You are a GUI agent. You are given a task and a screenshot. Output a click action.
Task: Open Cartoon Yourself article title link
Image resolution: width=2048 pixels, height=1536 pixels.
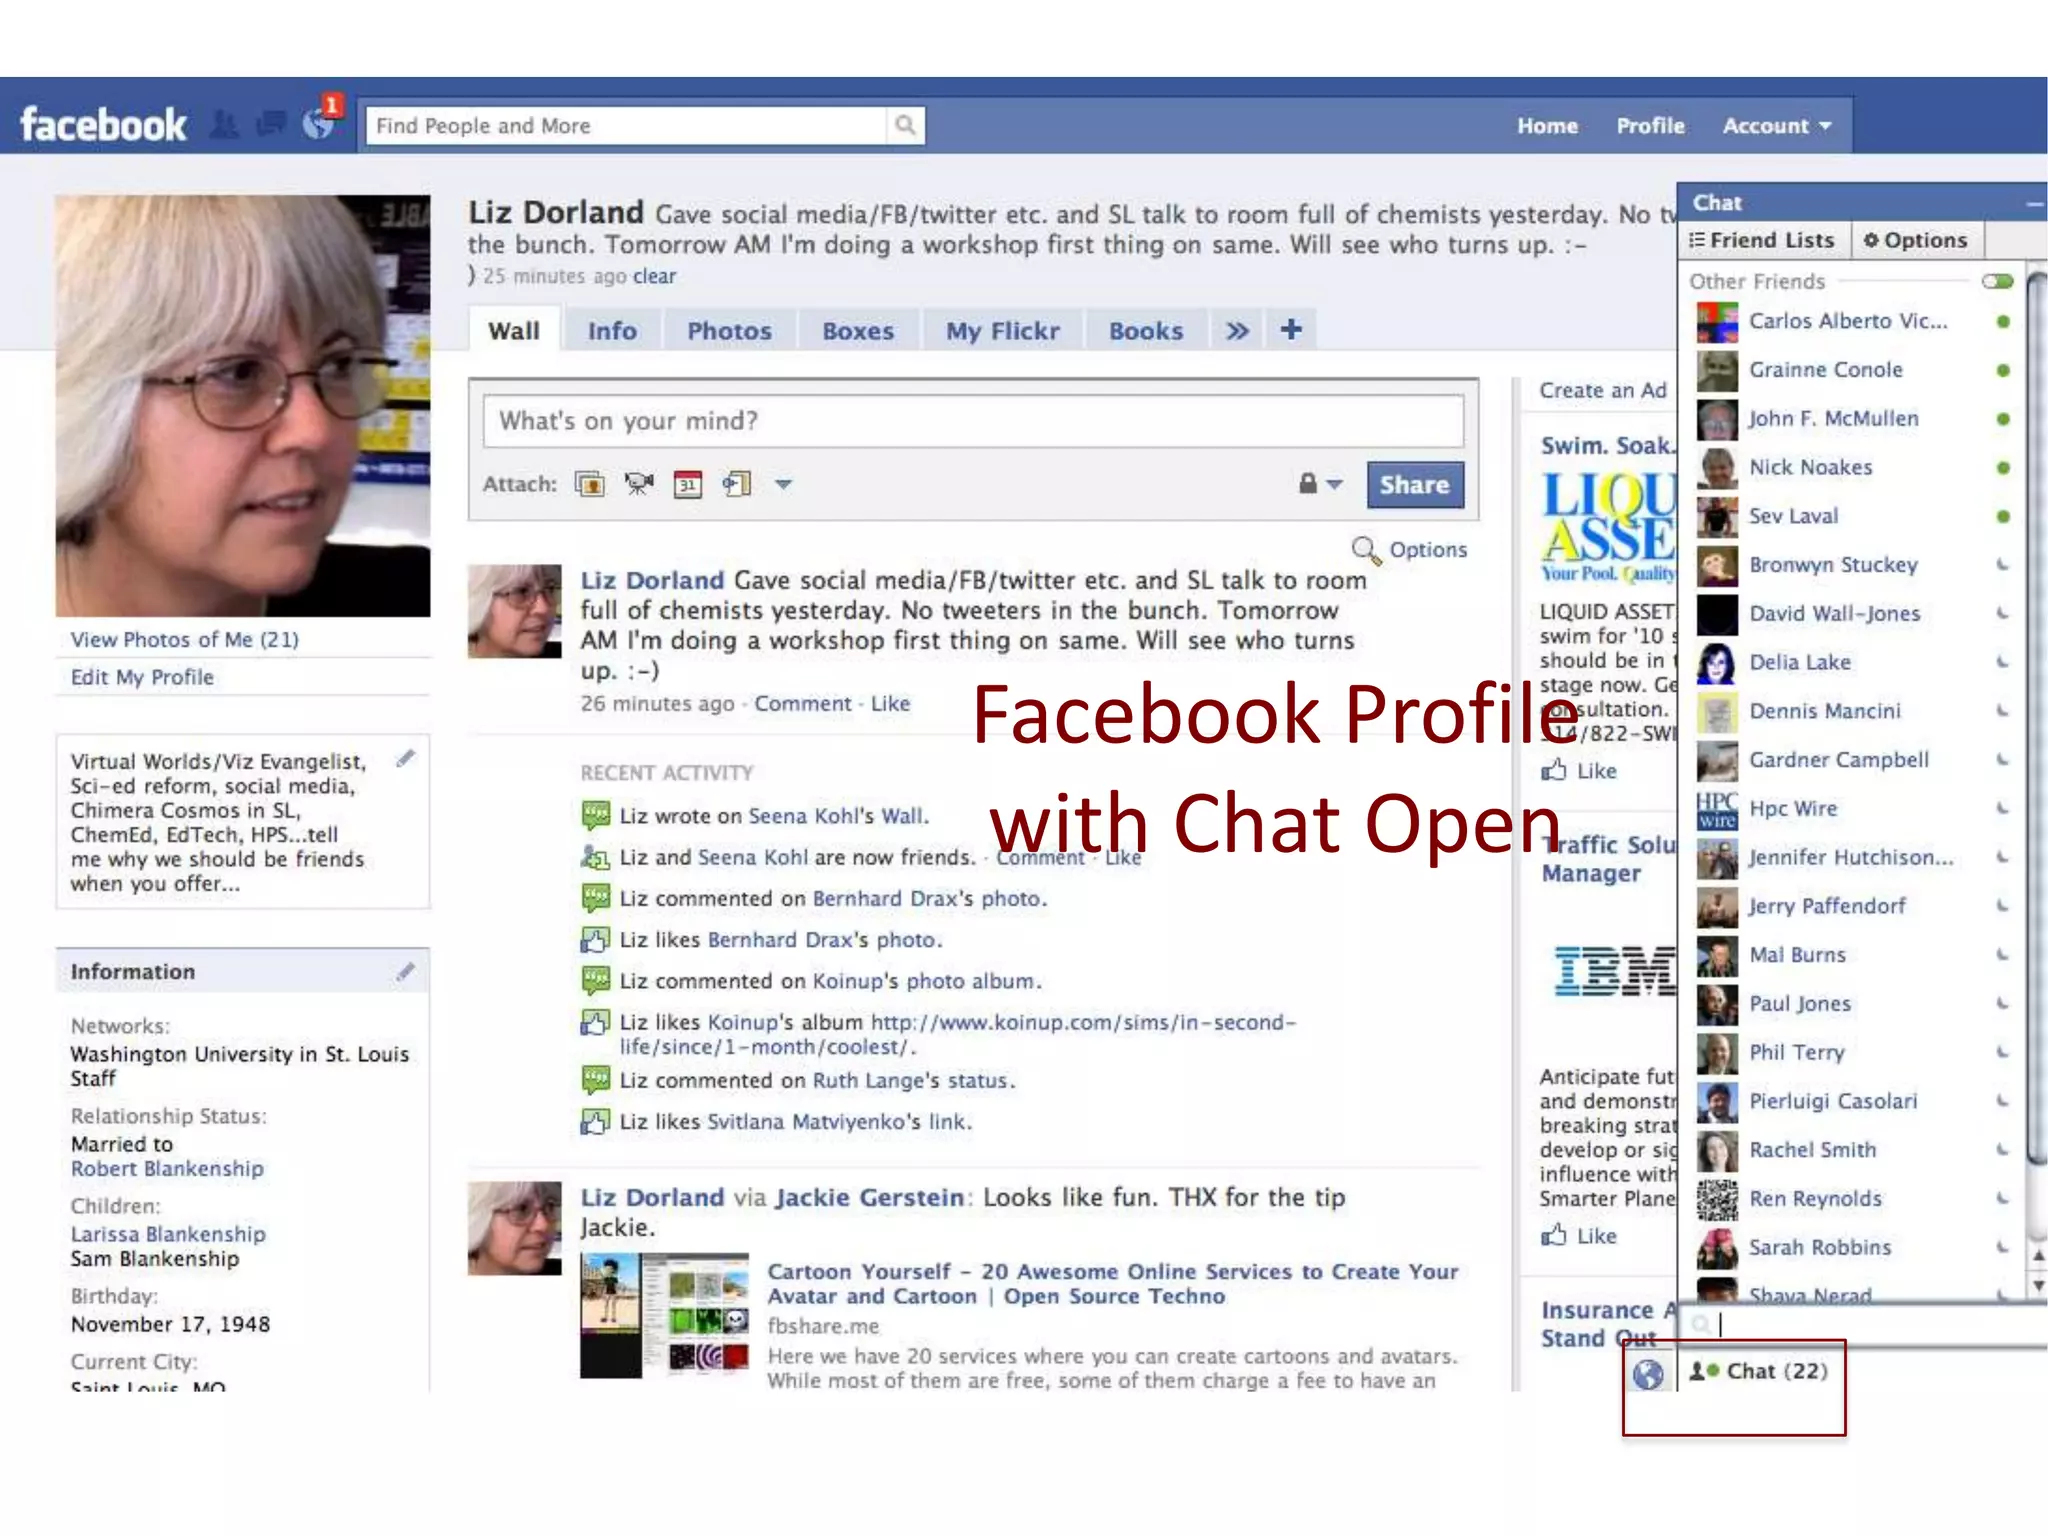pos(1113,1284)
